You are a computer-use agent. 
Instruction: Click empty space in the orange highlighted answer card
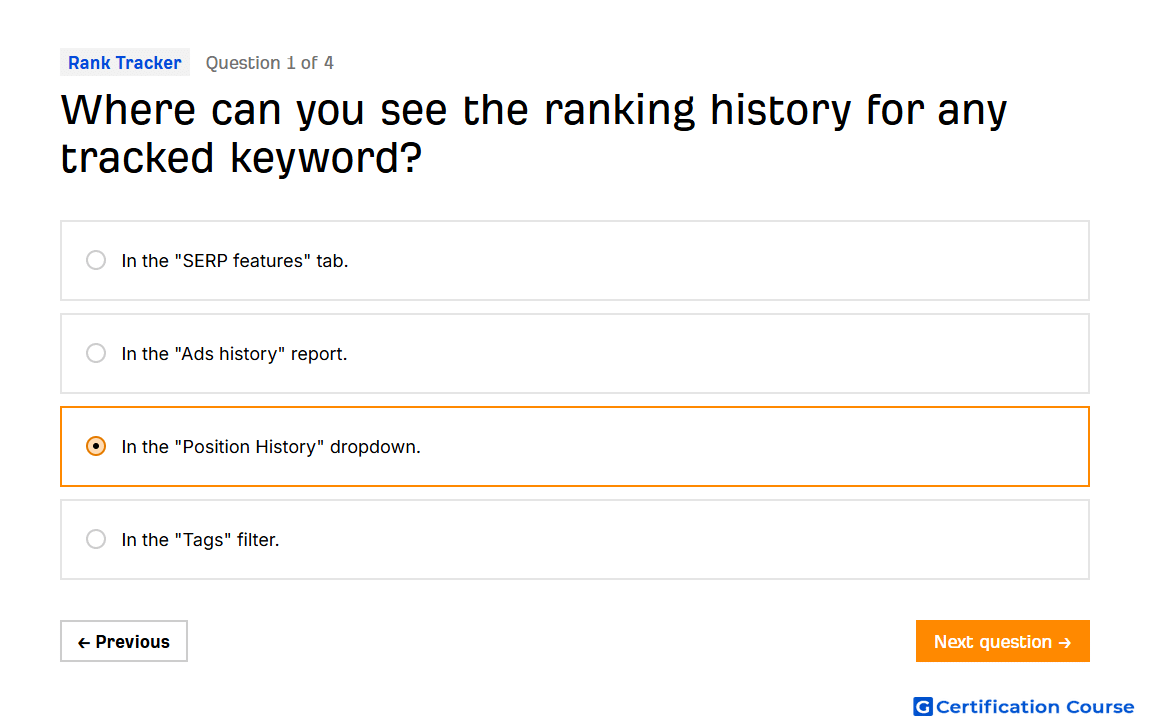coord(755,447)
